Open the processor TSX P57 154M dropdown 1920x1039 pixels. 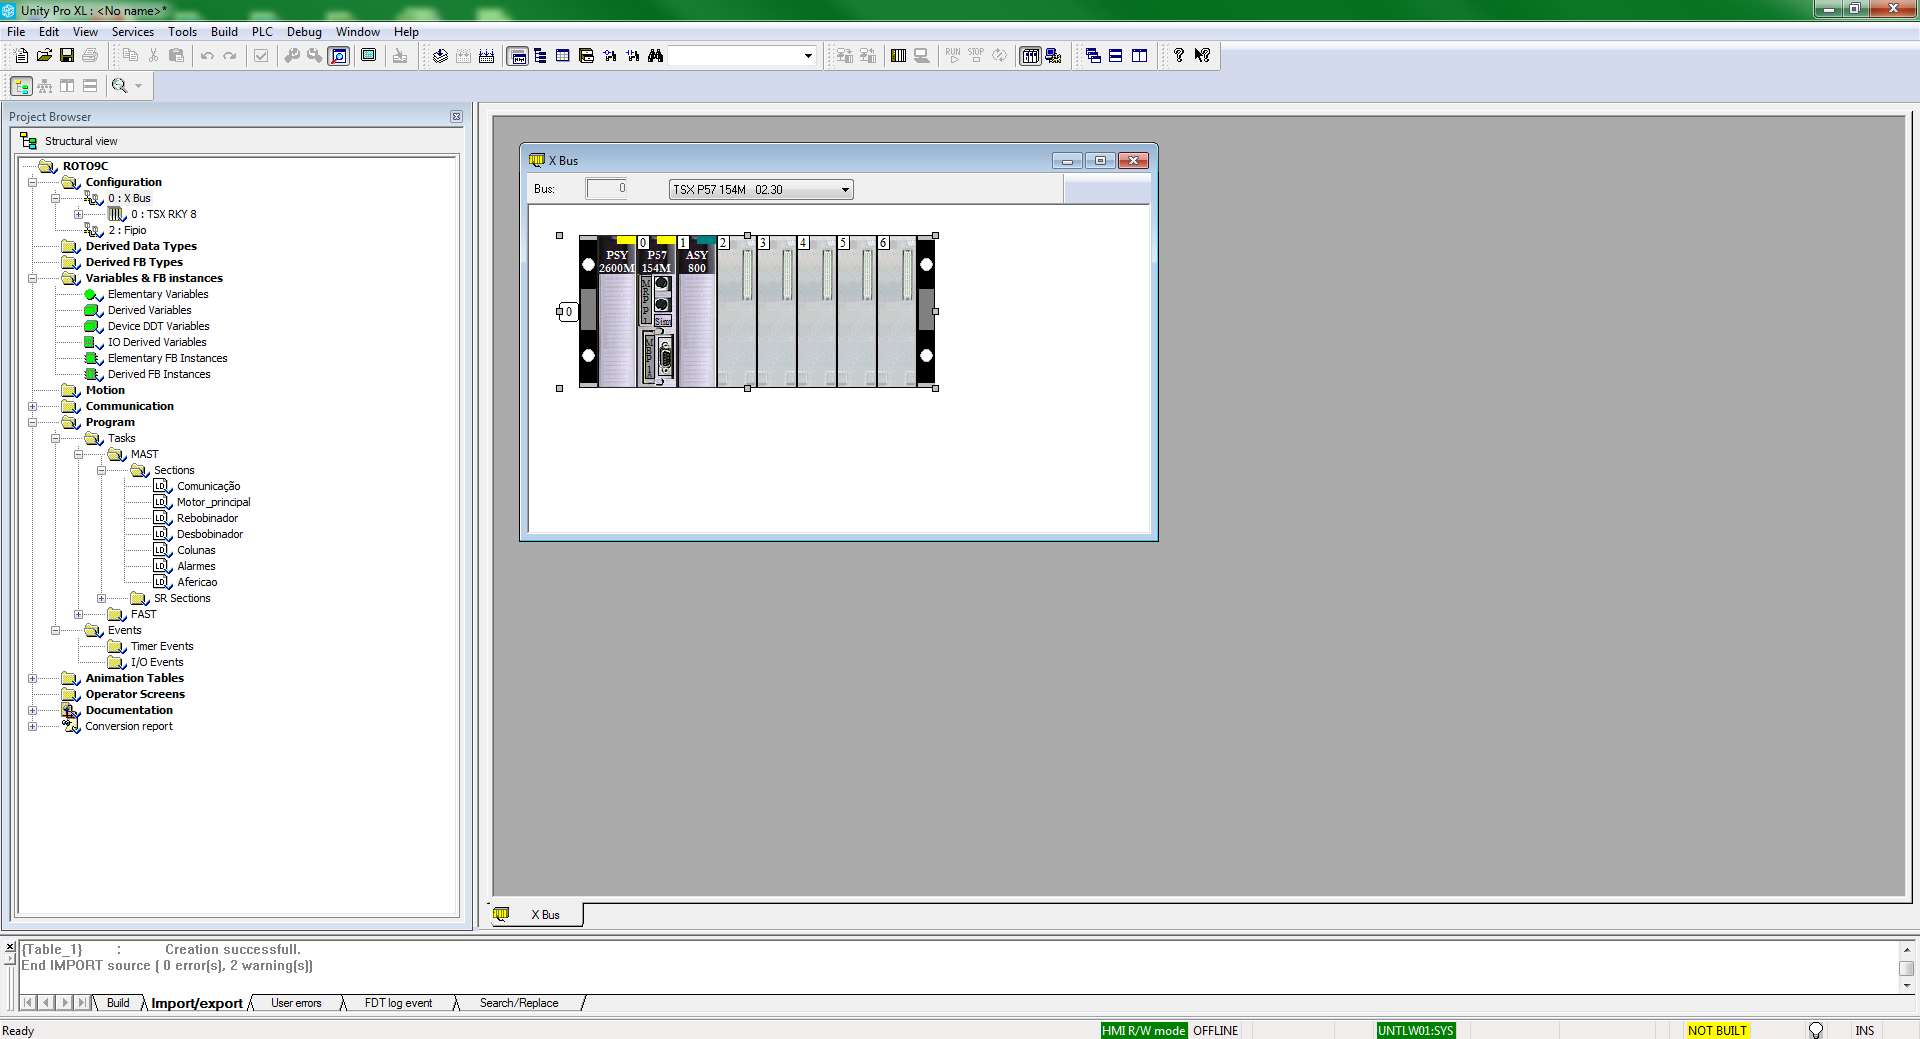click(x=845, y=190)
